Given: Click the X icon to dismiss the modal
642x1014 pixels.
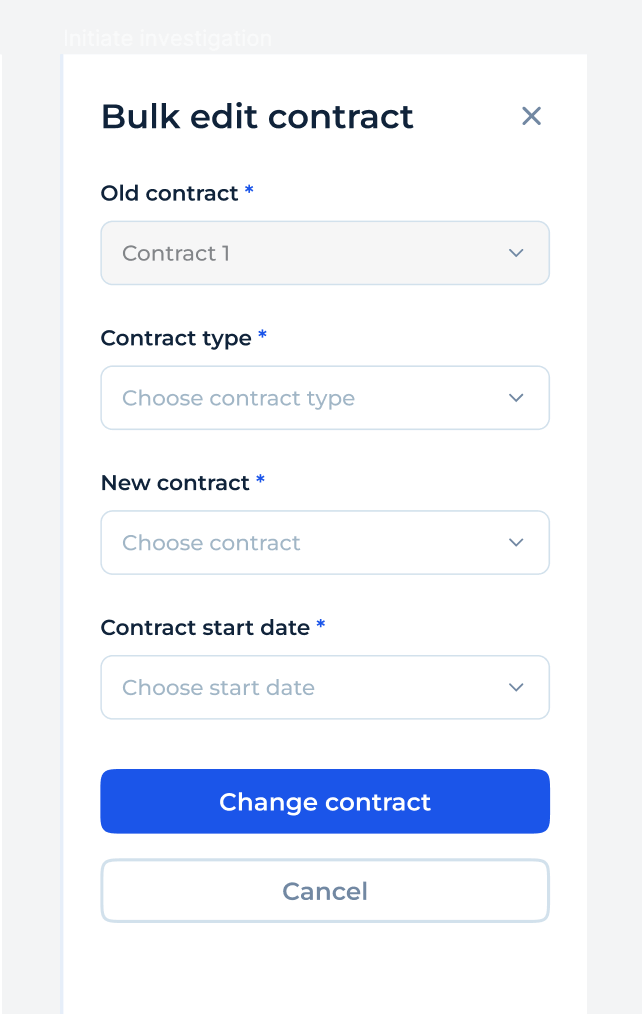Looking at the screenshot, I should [x=531, y=116].
